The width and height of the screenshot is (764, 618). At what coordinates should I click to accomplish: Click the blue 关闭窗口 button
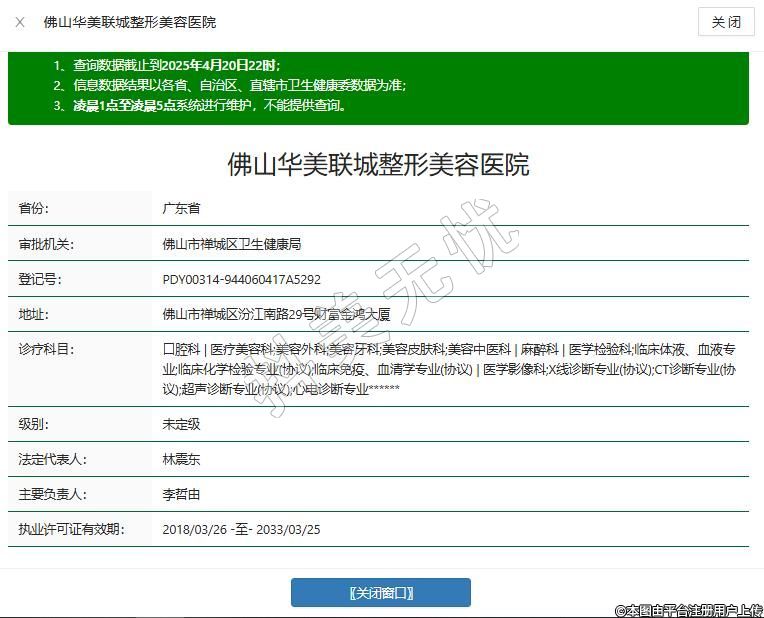pyautogui.click(x=380, y=592)
